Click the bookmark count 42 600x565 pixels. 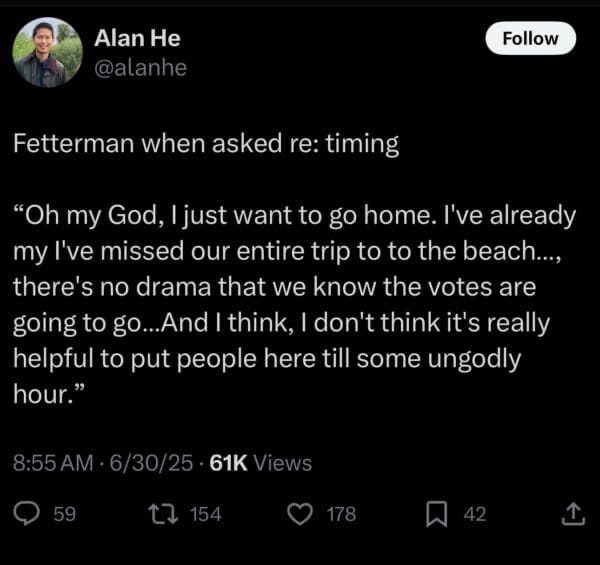[x=475, y=514]
